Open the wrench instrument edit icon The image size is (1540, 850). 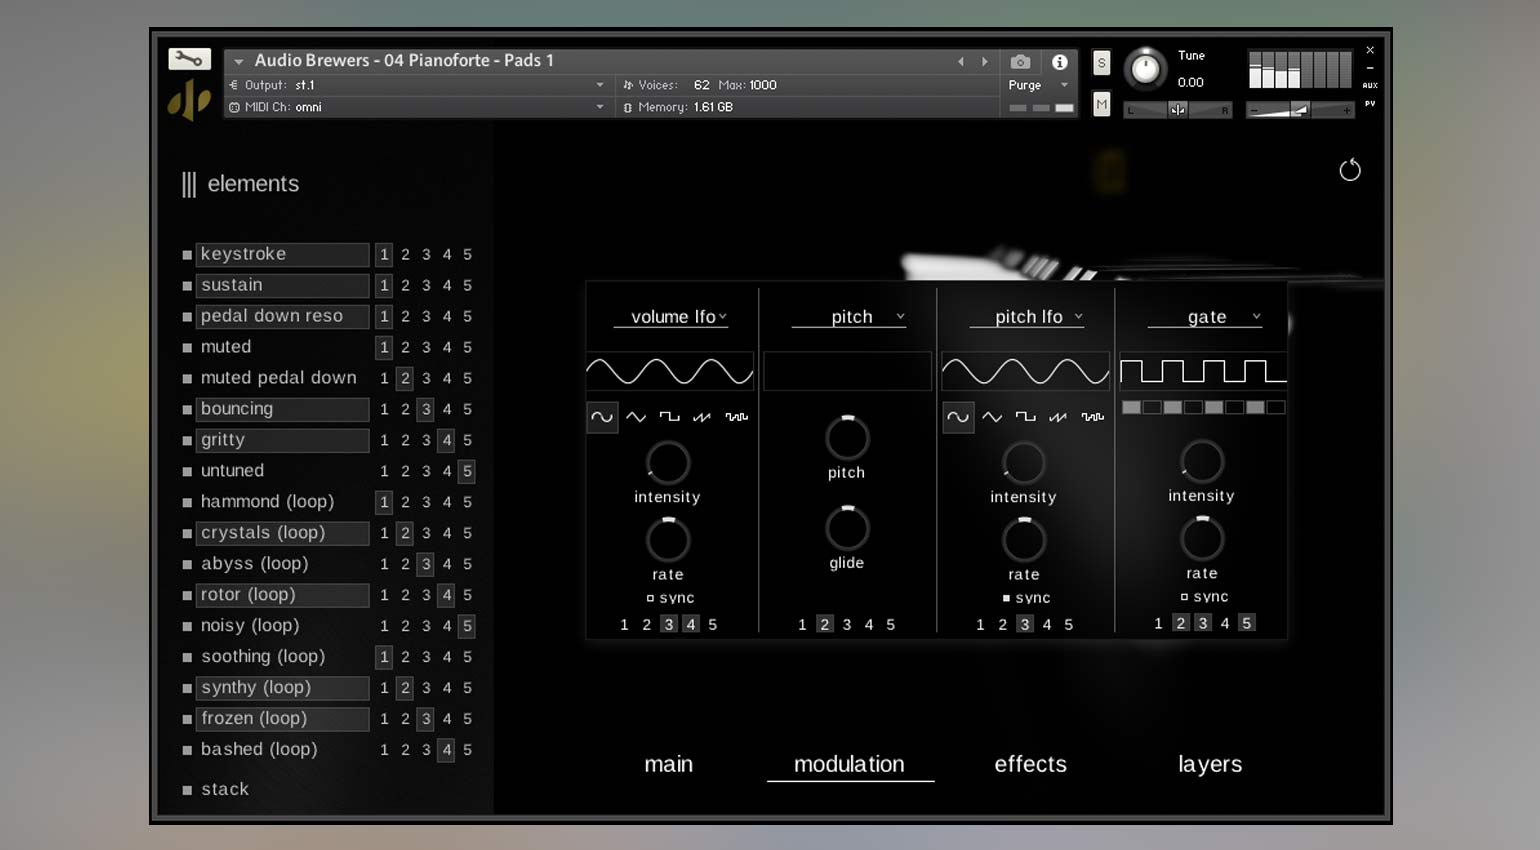189,60
